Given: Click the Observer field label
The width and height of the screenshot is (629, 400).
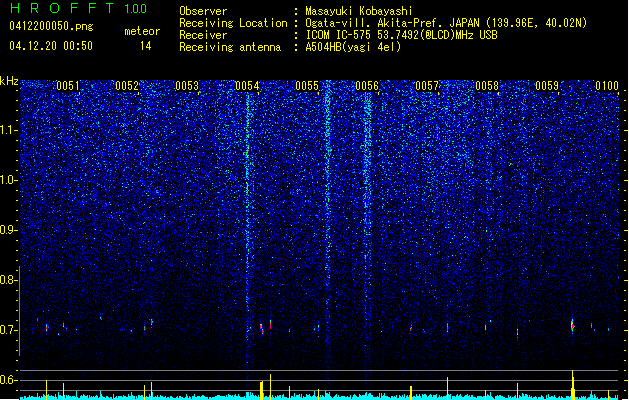Looking at the screenshot, I should click(203, 11).
